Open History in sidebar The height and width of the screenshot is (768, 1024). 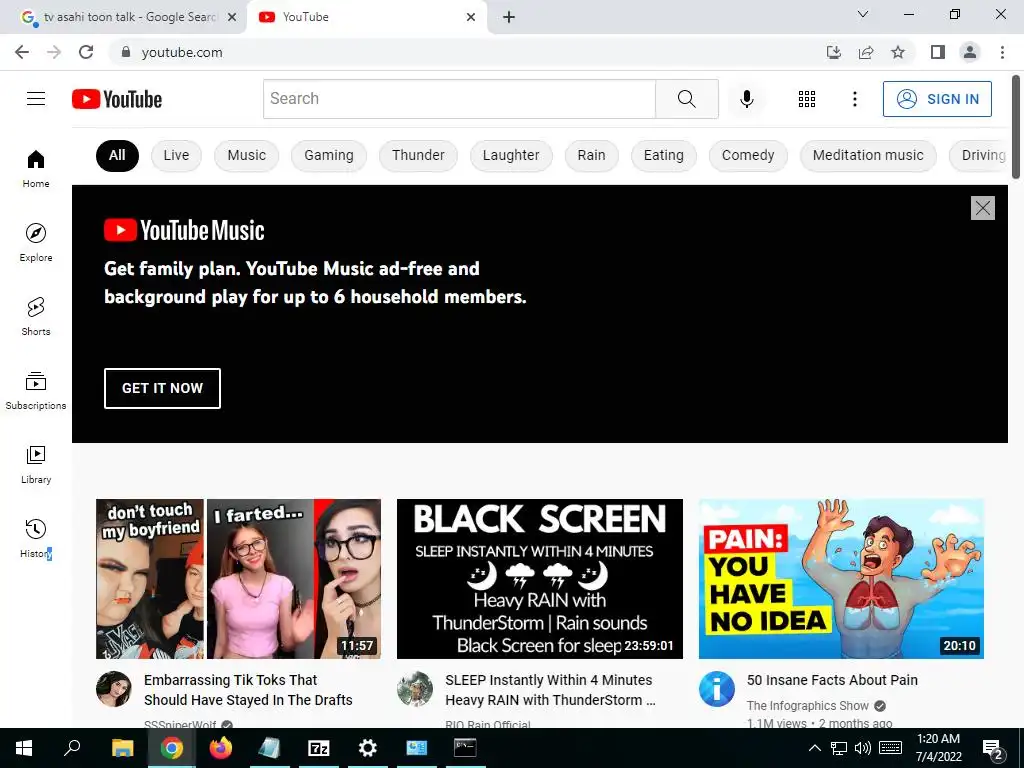click(36, 538)
